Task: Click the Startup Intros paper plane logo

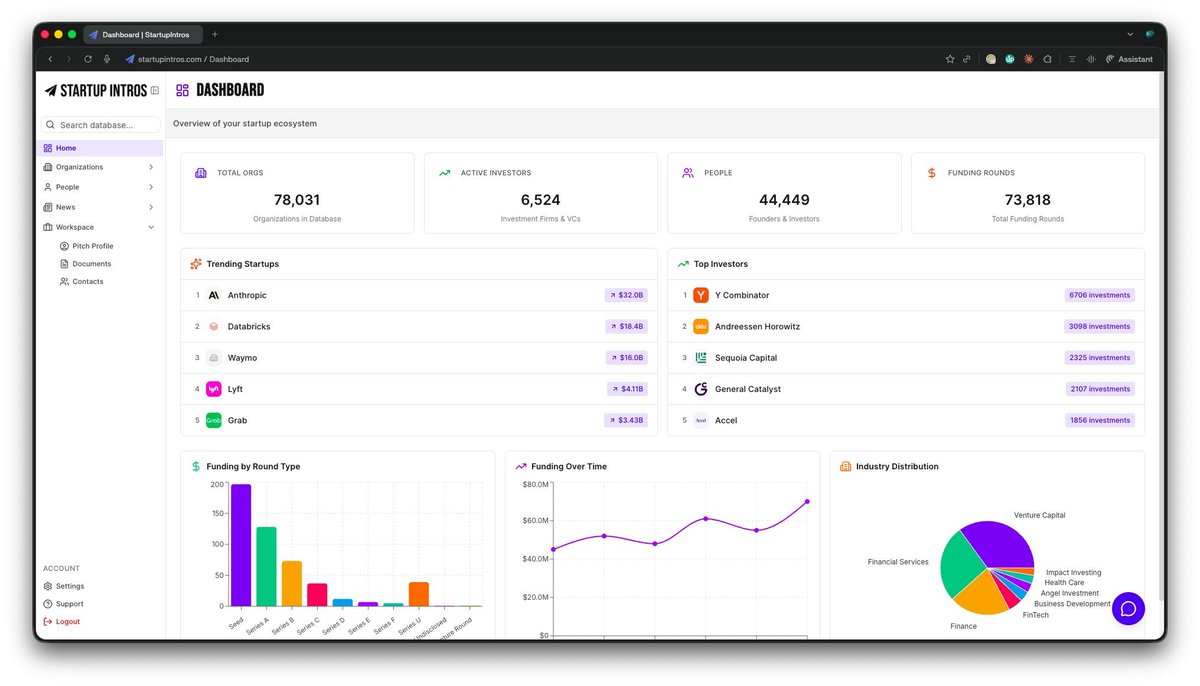Action: tap(50, 90)
